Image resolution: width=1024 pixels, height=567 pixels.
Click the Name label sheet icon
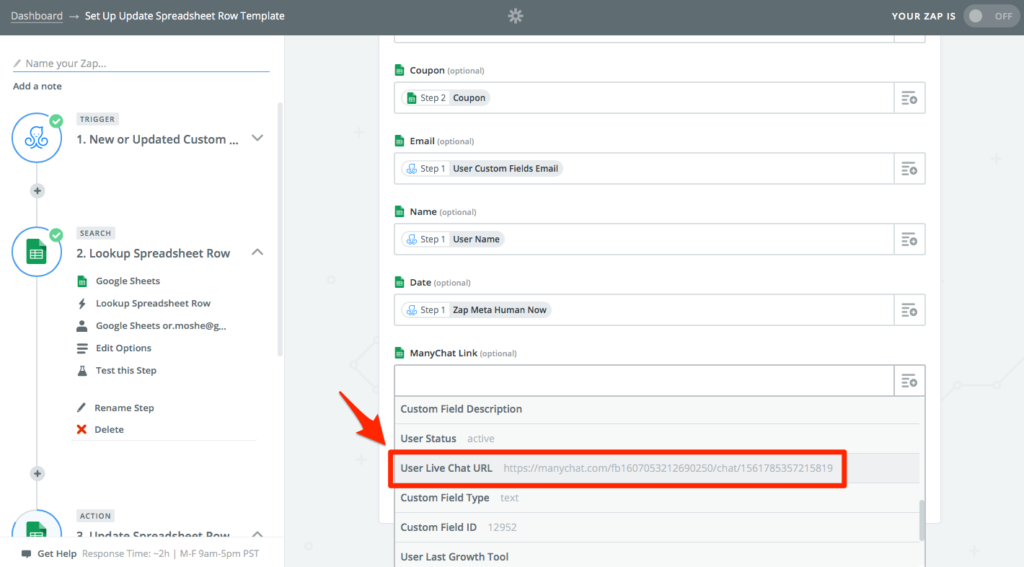pyautogui.click(x=400, y=212)
